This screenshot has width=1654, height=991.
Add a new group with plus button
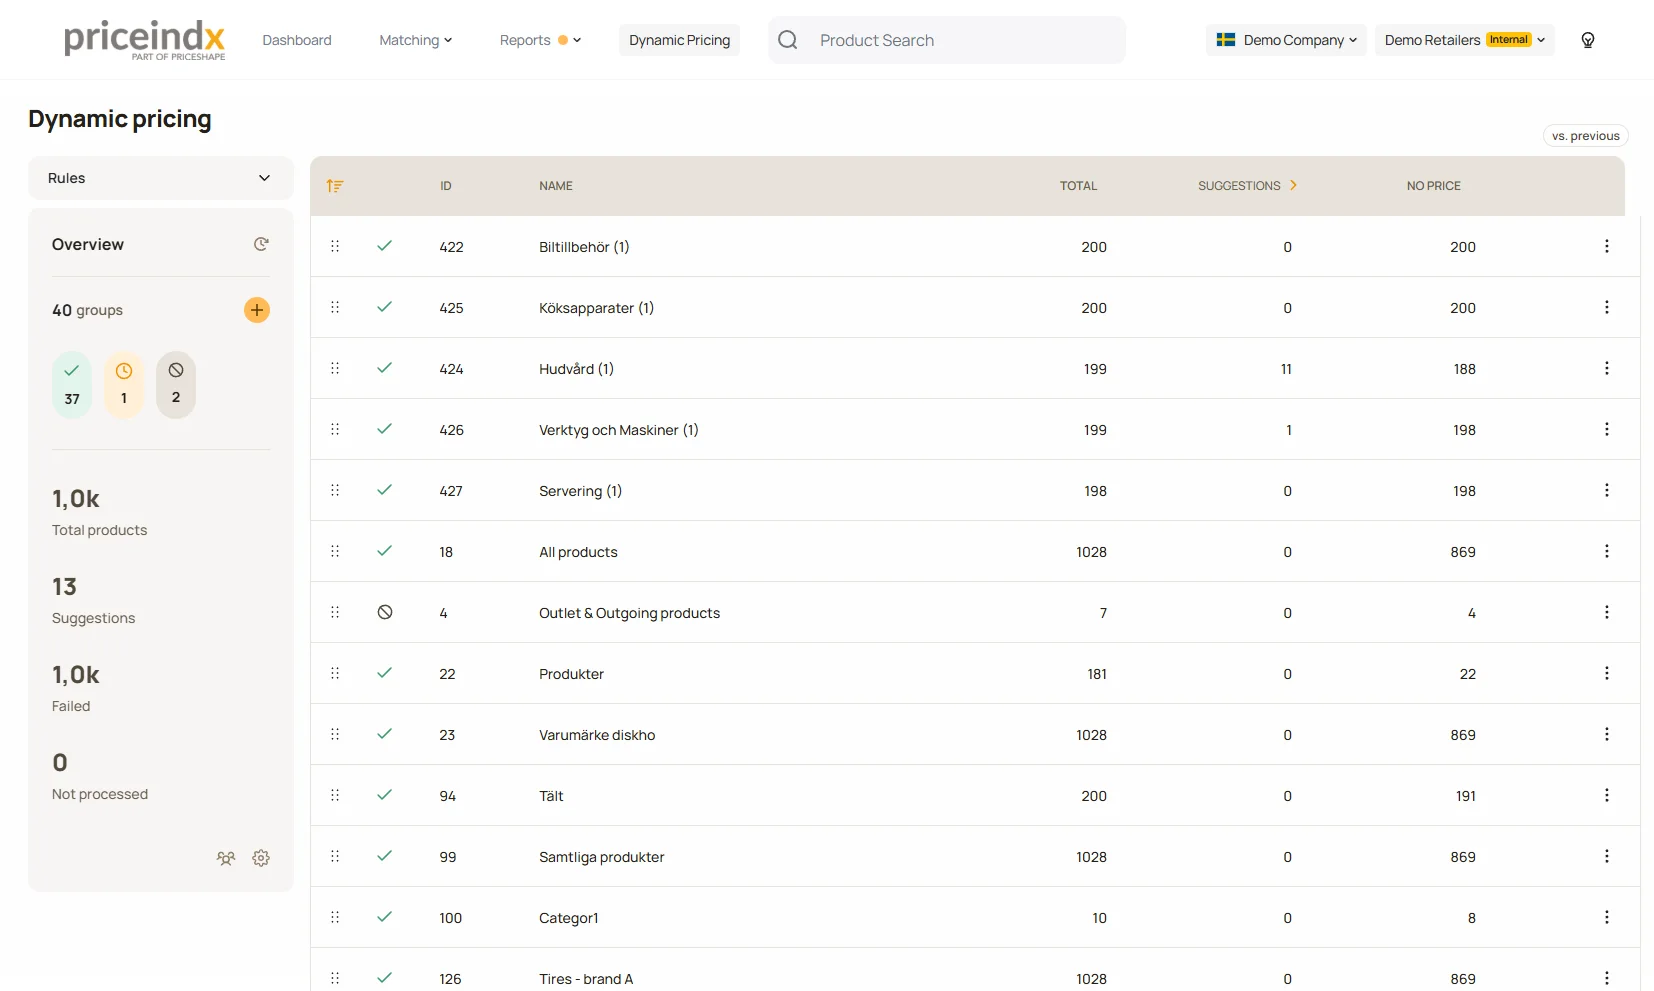click(257, 310)
